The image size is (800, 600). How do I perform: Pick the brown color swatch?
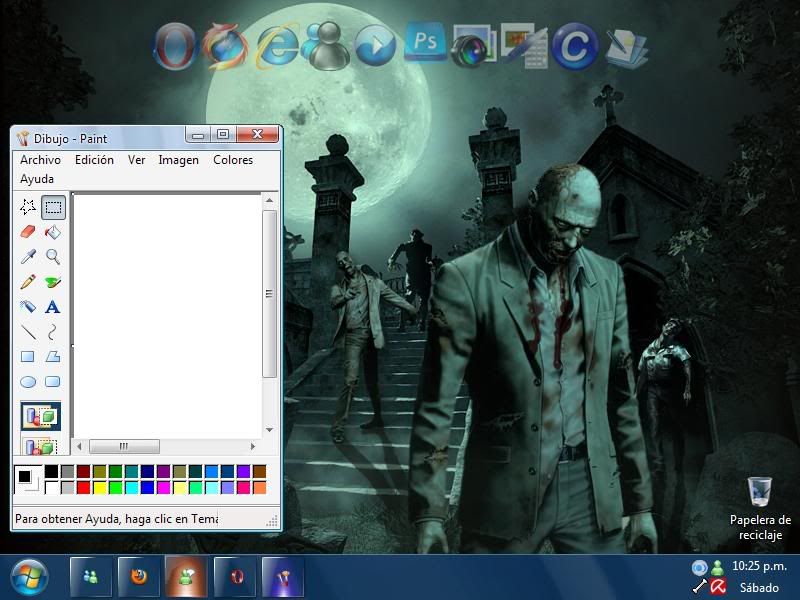pos(260,471)
